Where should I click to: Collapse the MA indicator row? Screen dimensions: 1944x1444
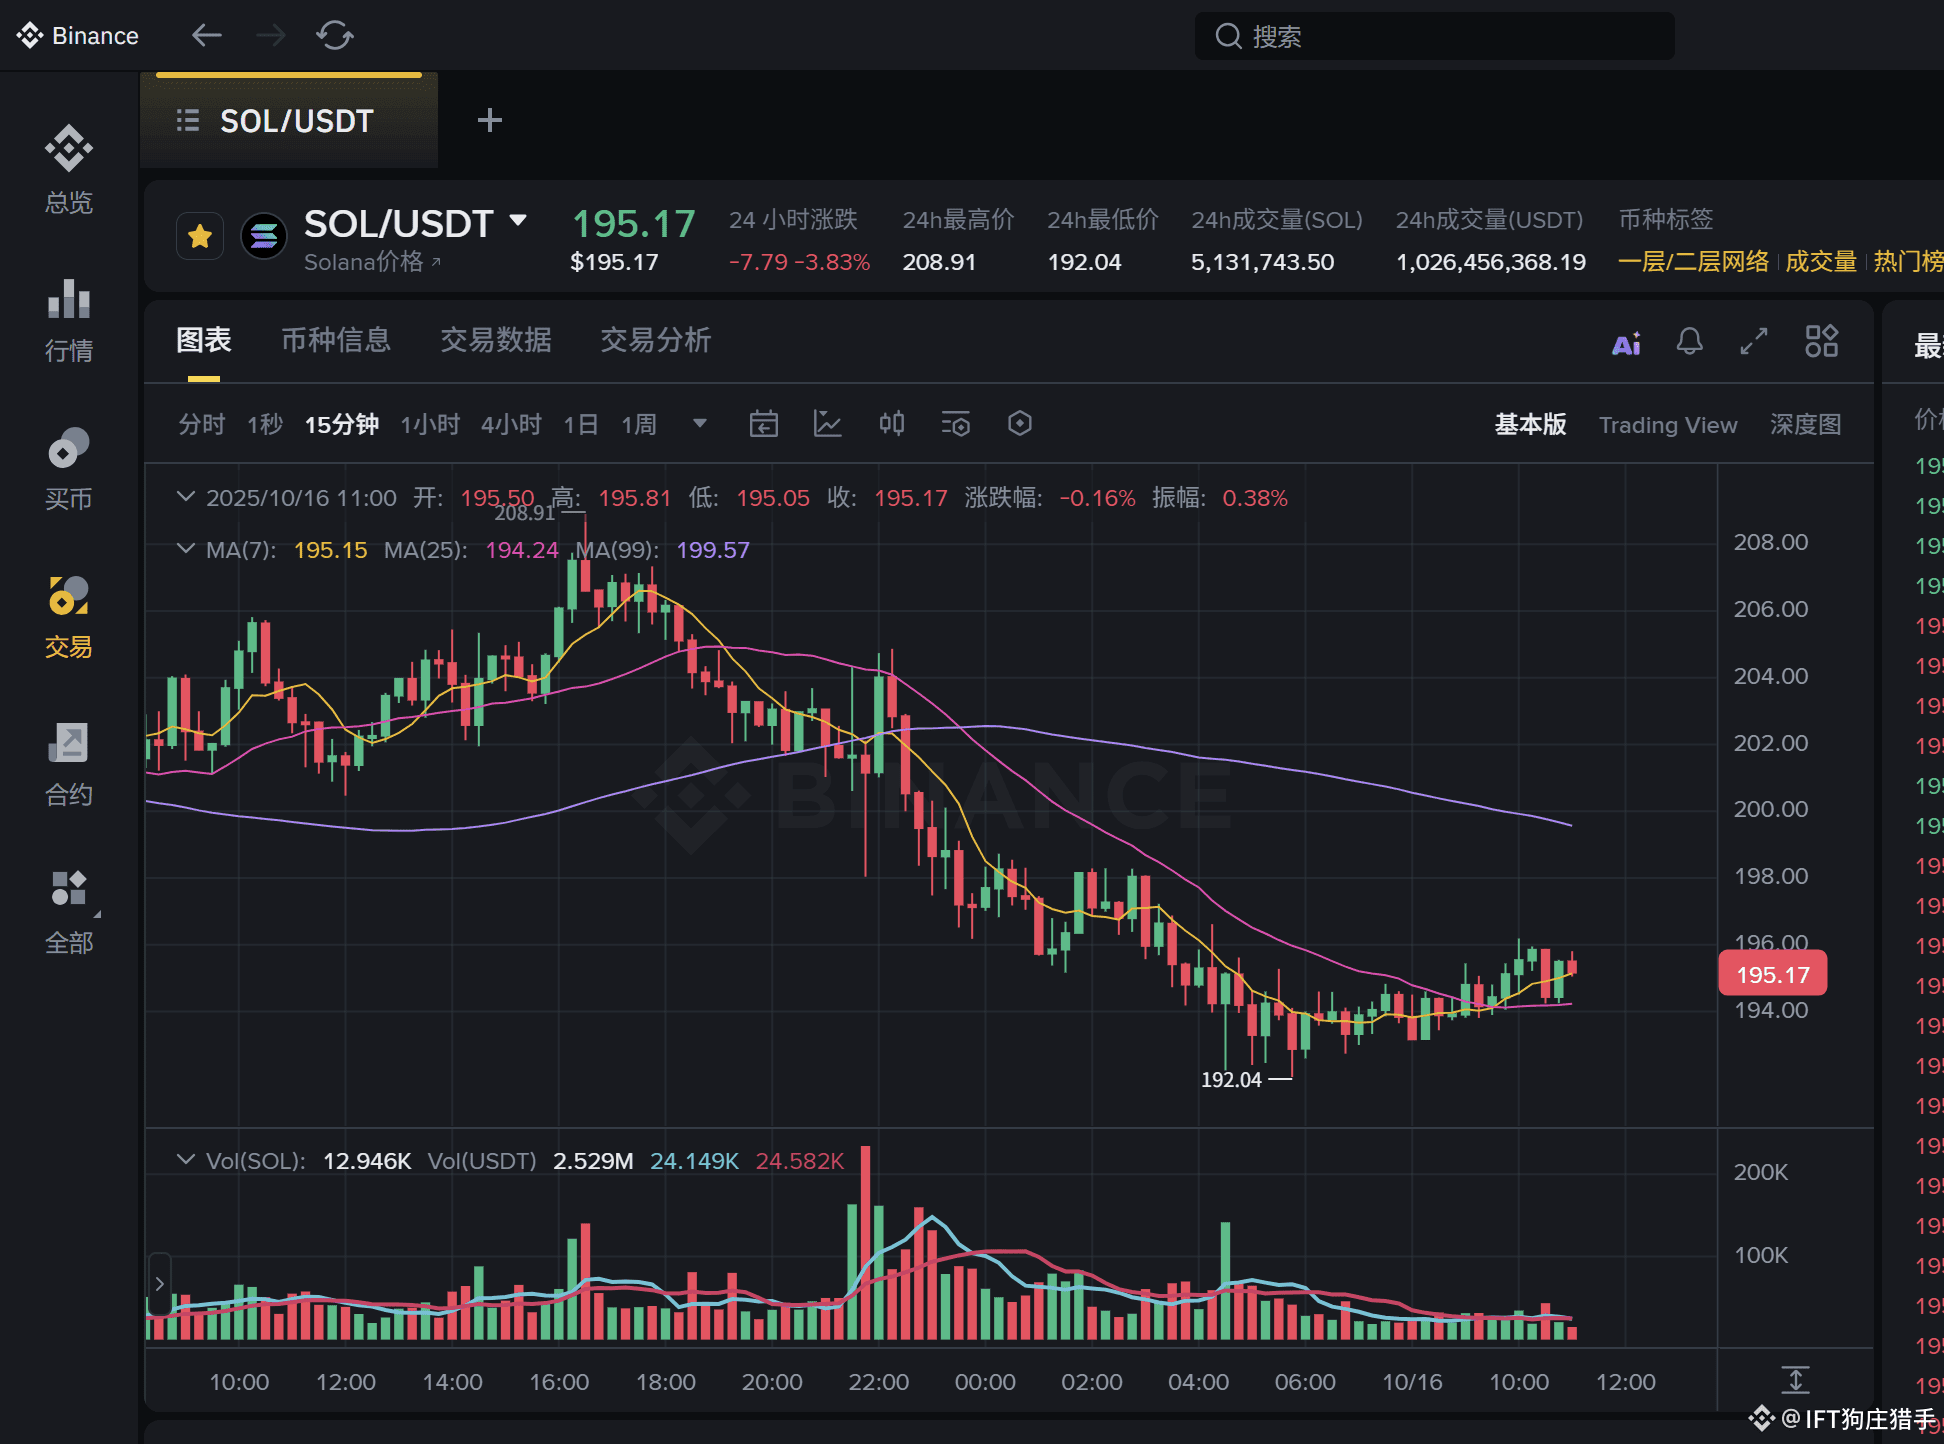(185, 549)
